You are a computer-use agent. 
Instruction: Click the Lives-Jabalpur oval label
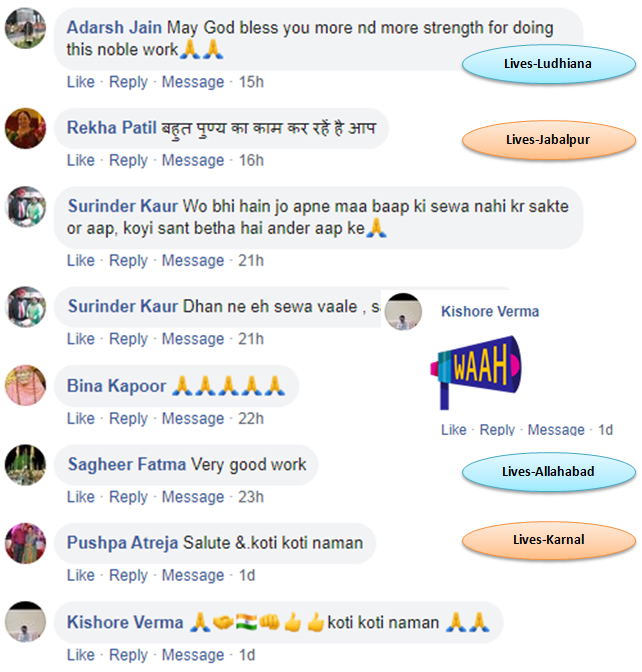coord(549,140)
